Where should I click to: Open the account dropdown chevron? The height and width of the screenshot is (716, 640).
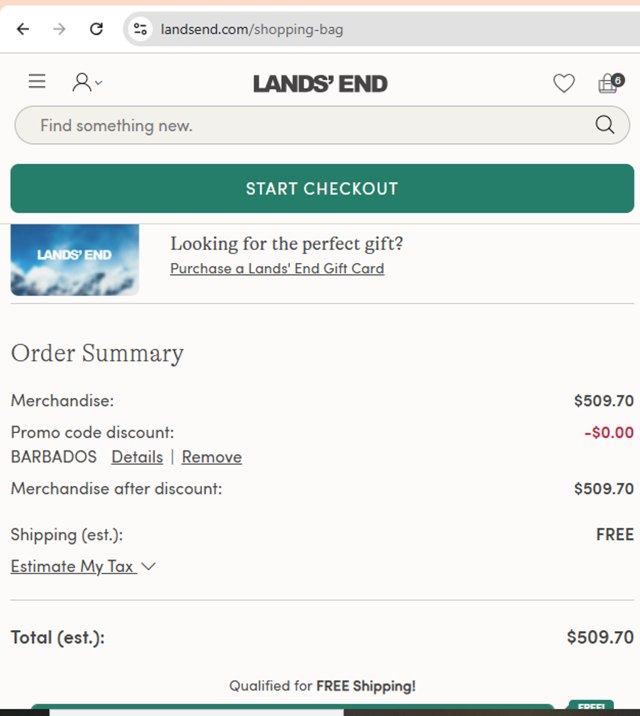pos(98,83)
